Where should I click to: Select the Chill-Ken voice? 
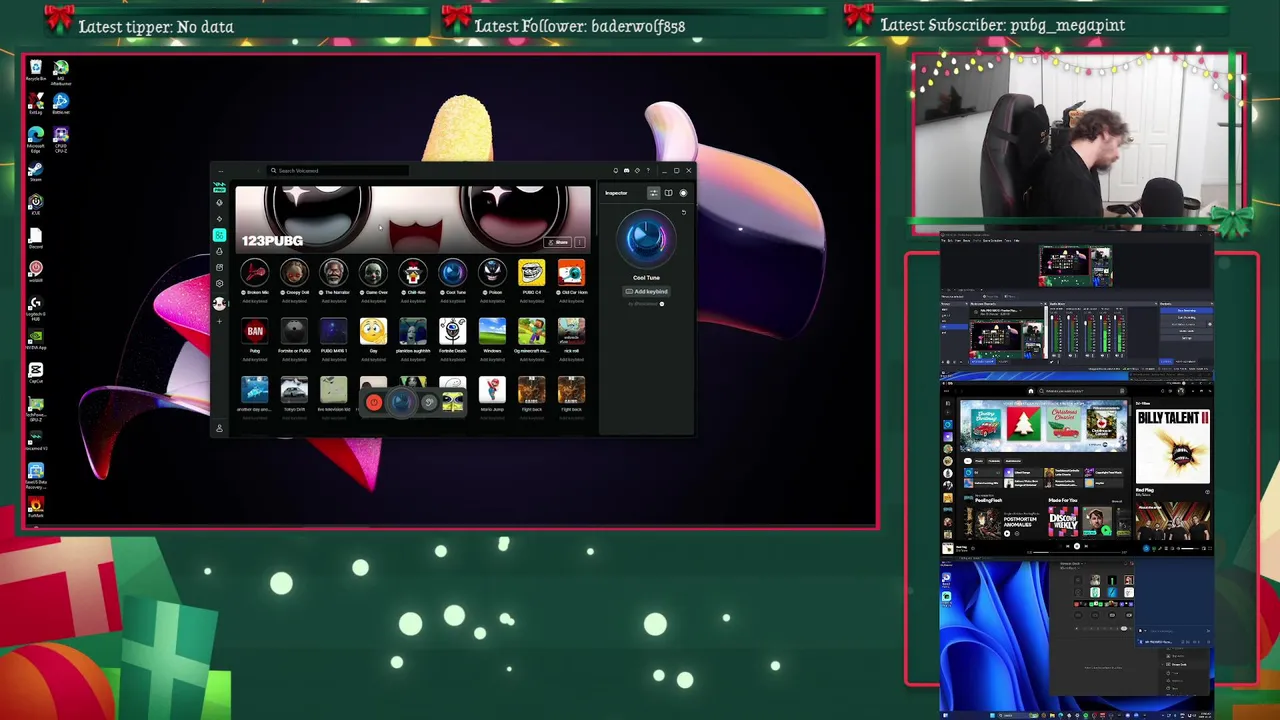[x=413, y=272]
